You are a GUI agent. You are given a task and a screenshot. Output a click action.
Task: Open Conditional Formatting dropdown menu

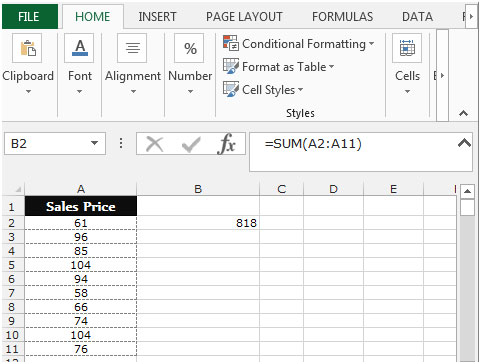[371, 44]
